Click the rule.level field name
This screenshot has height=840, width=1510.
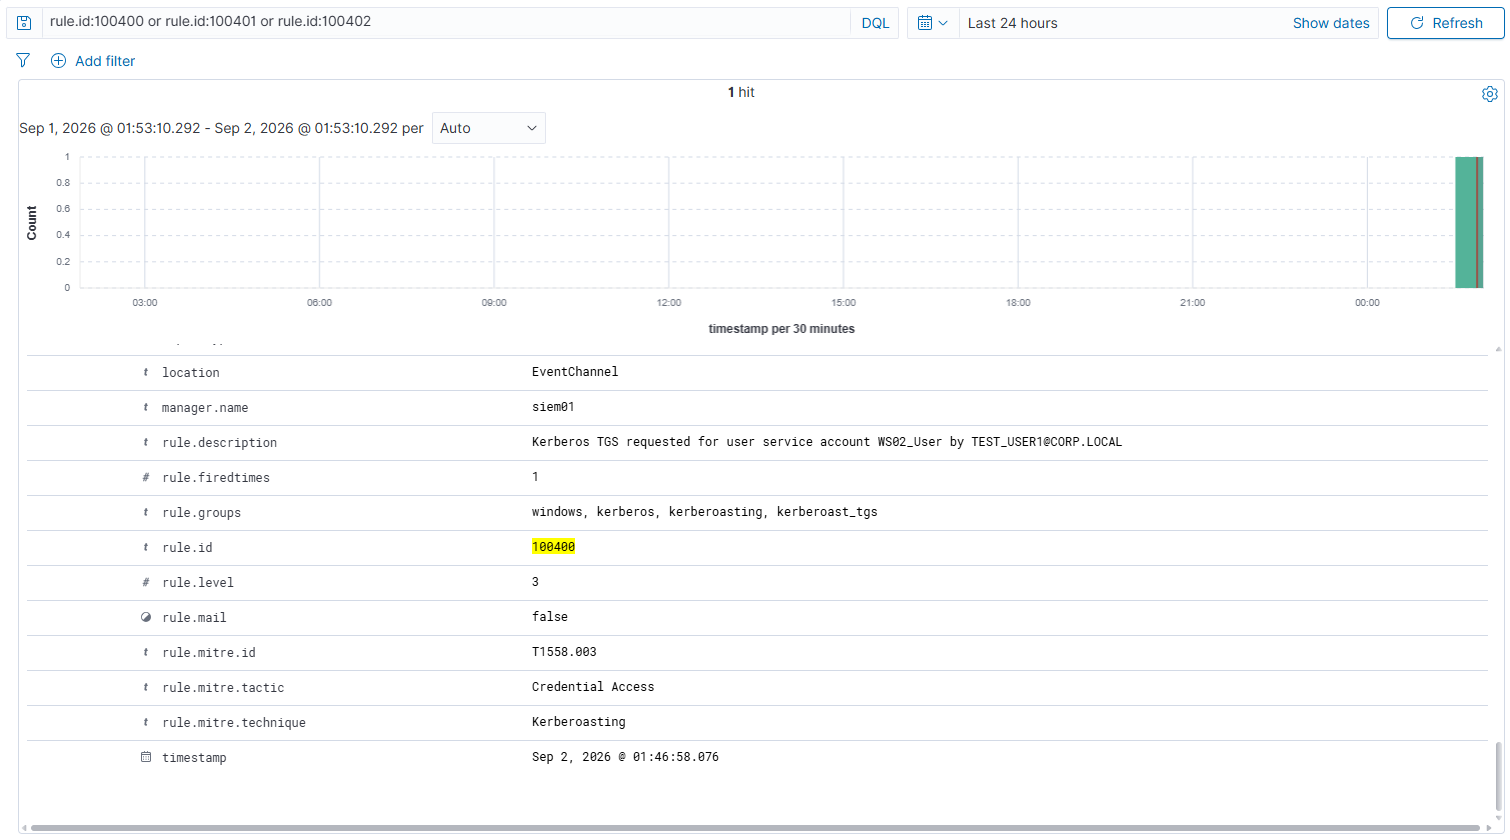pos(198,583)
